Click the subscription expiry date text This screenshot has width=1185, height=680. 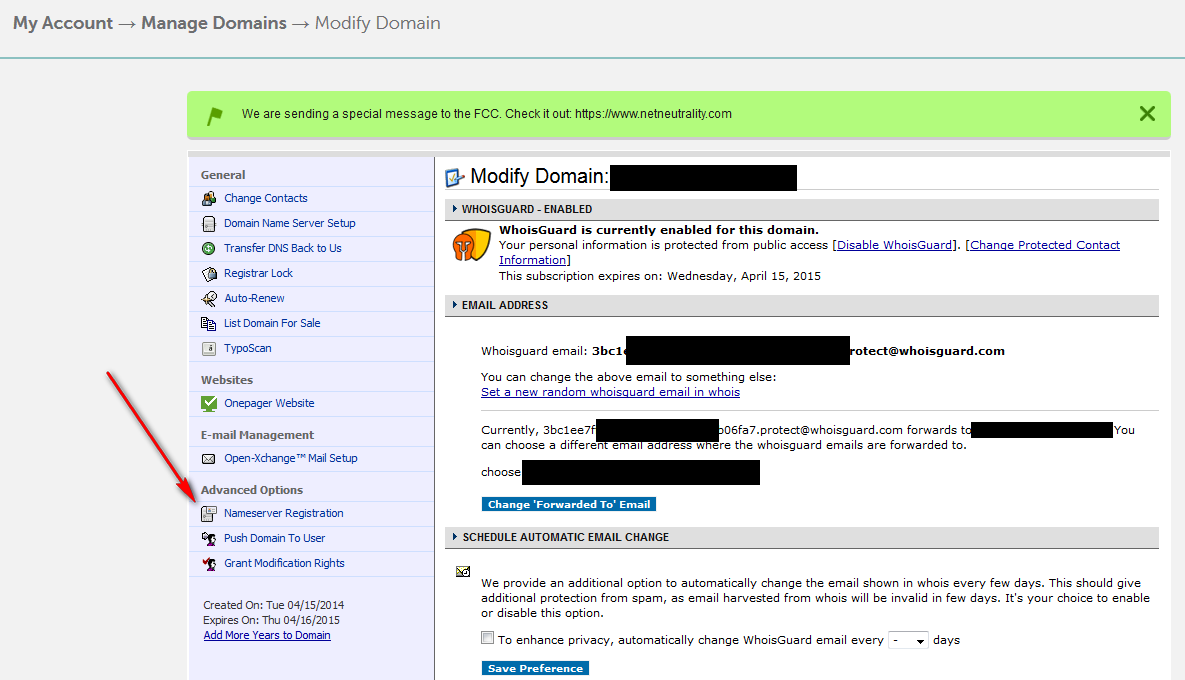click(x=744, y=276)
